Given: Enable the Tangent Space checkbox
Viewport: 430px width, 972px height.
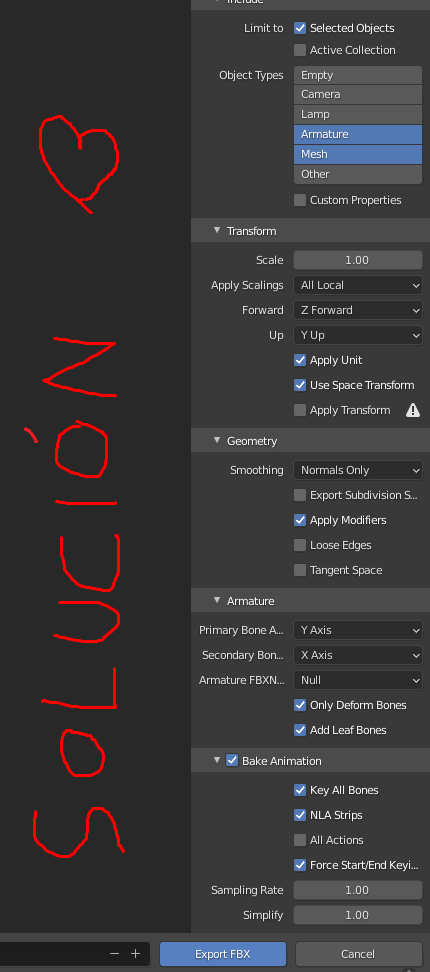Looking at the screenshot, I should click(300, 570).
